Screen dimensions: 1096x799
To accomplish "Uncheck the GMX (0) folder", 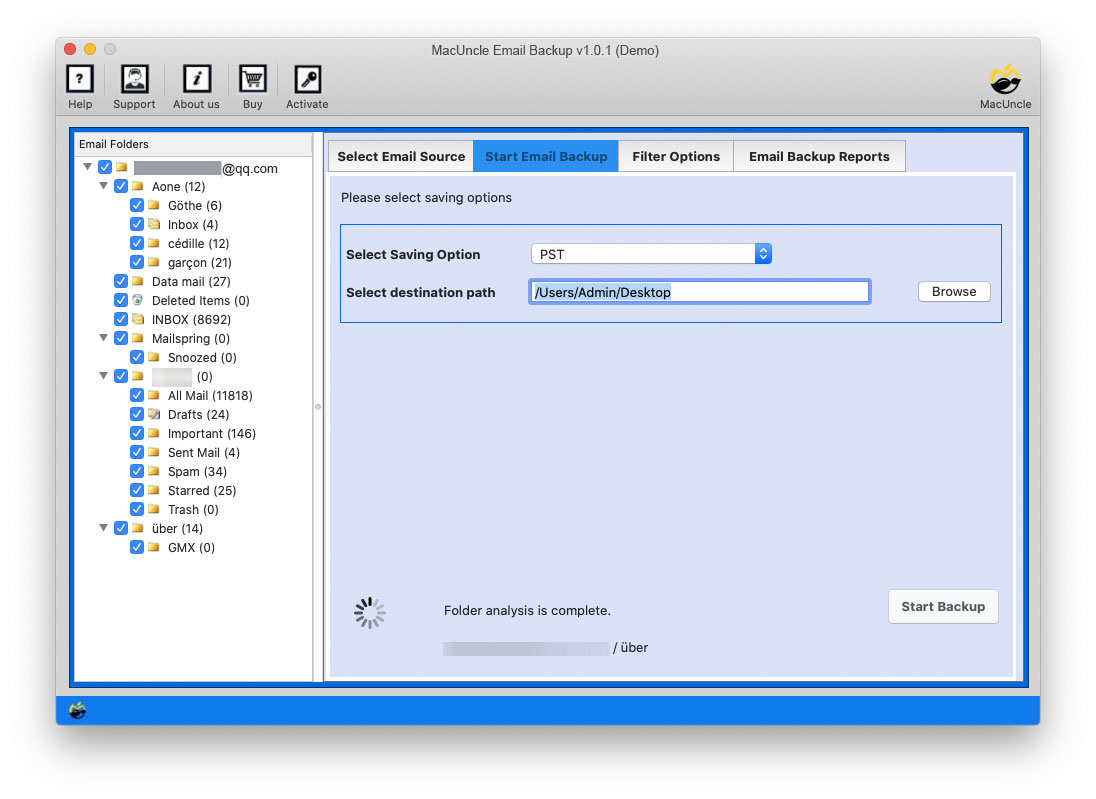I will coord(137,547).
